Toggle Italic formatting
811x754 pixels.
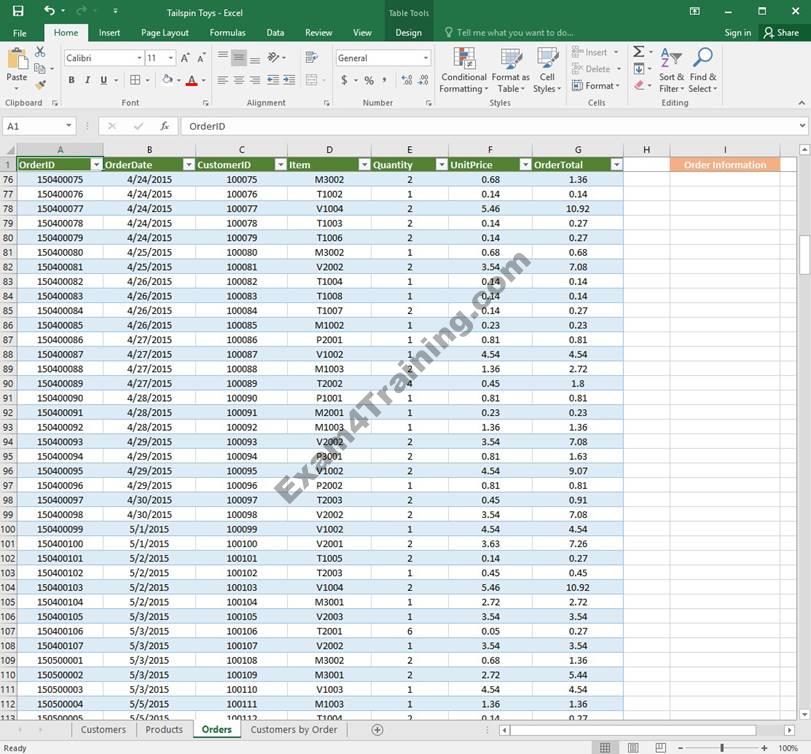(x=87, y=80)
